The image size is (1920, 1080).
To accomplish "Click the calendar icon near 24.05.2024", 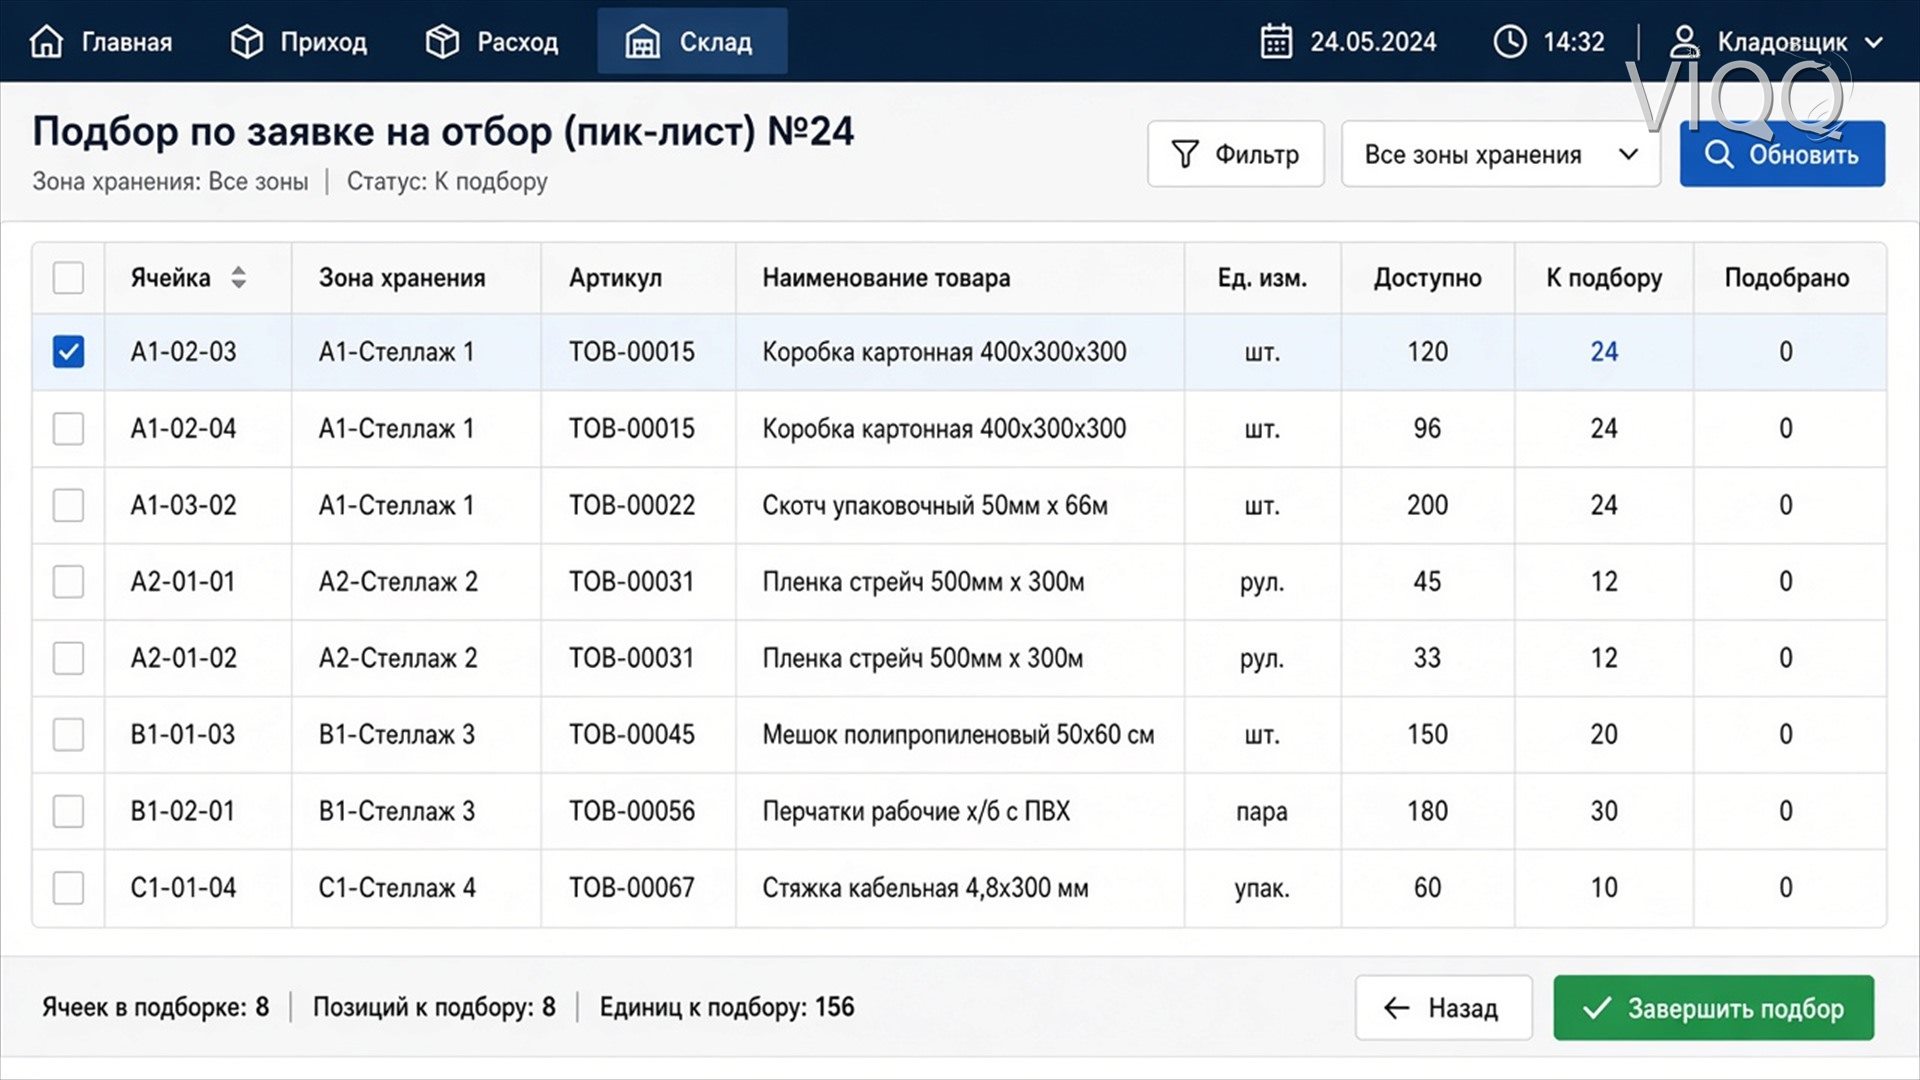I will (x=1276, y=42).
